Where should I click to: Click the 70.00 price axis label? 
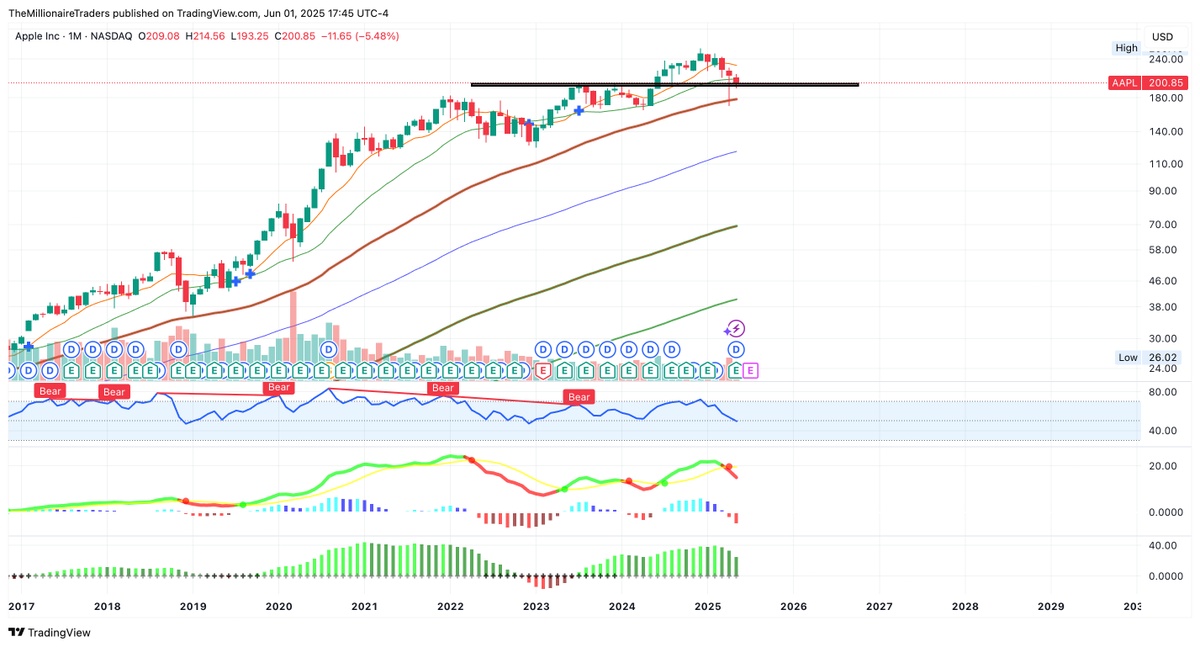[x=1164, y=224]
